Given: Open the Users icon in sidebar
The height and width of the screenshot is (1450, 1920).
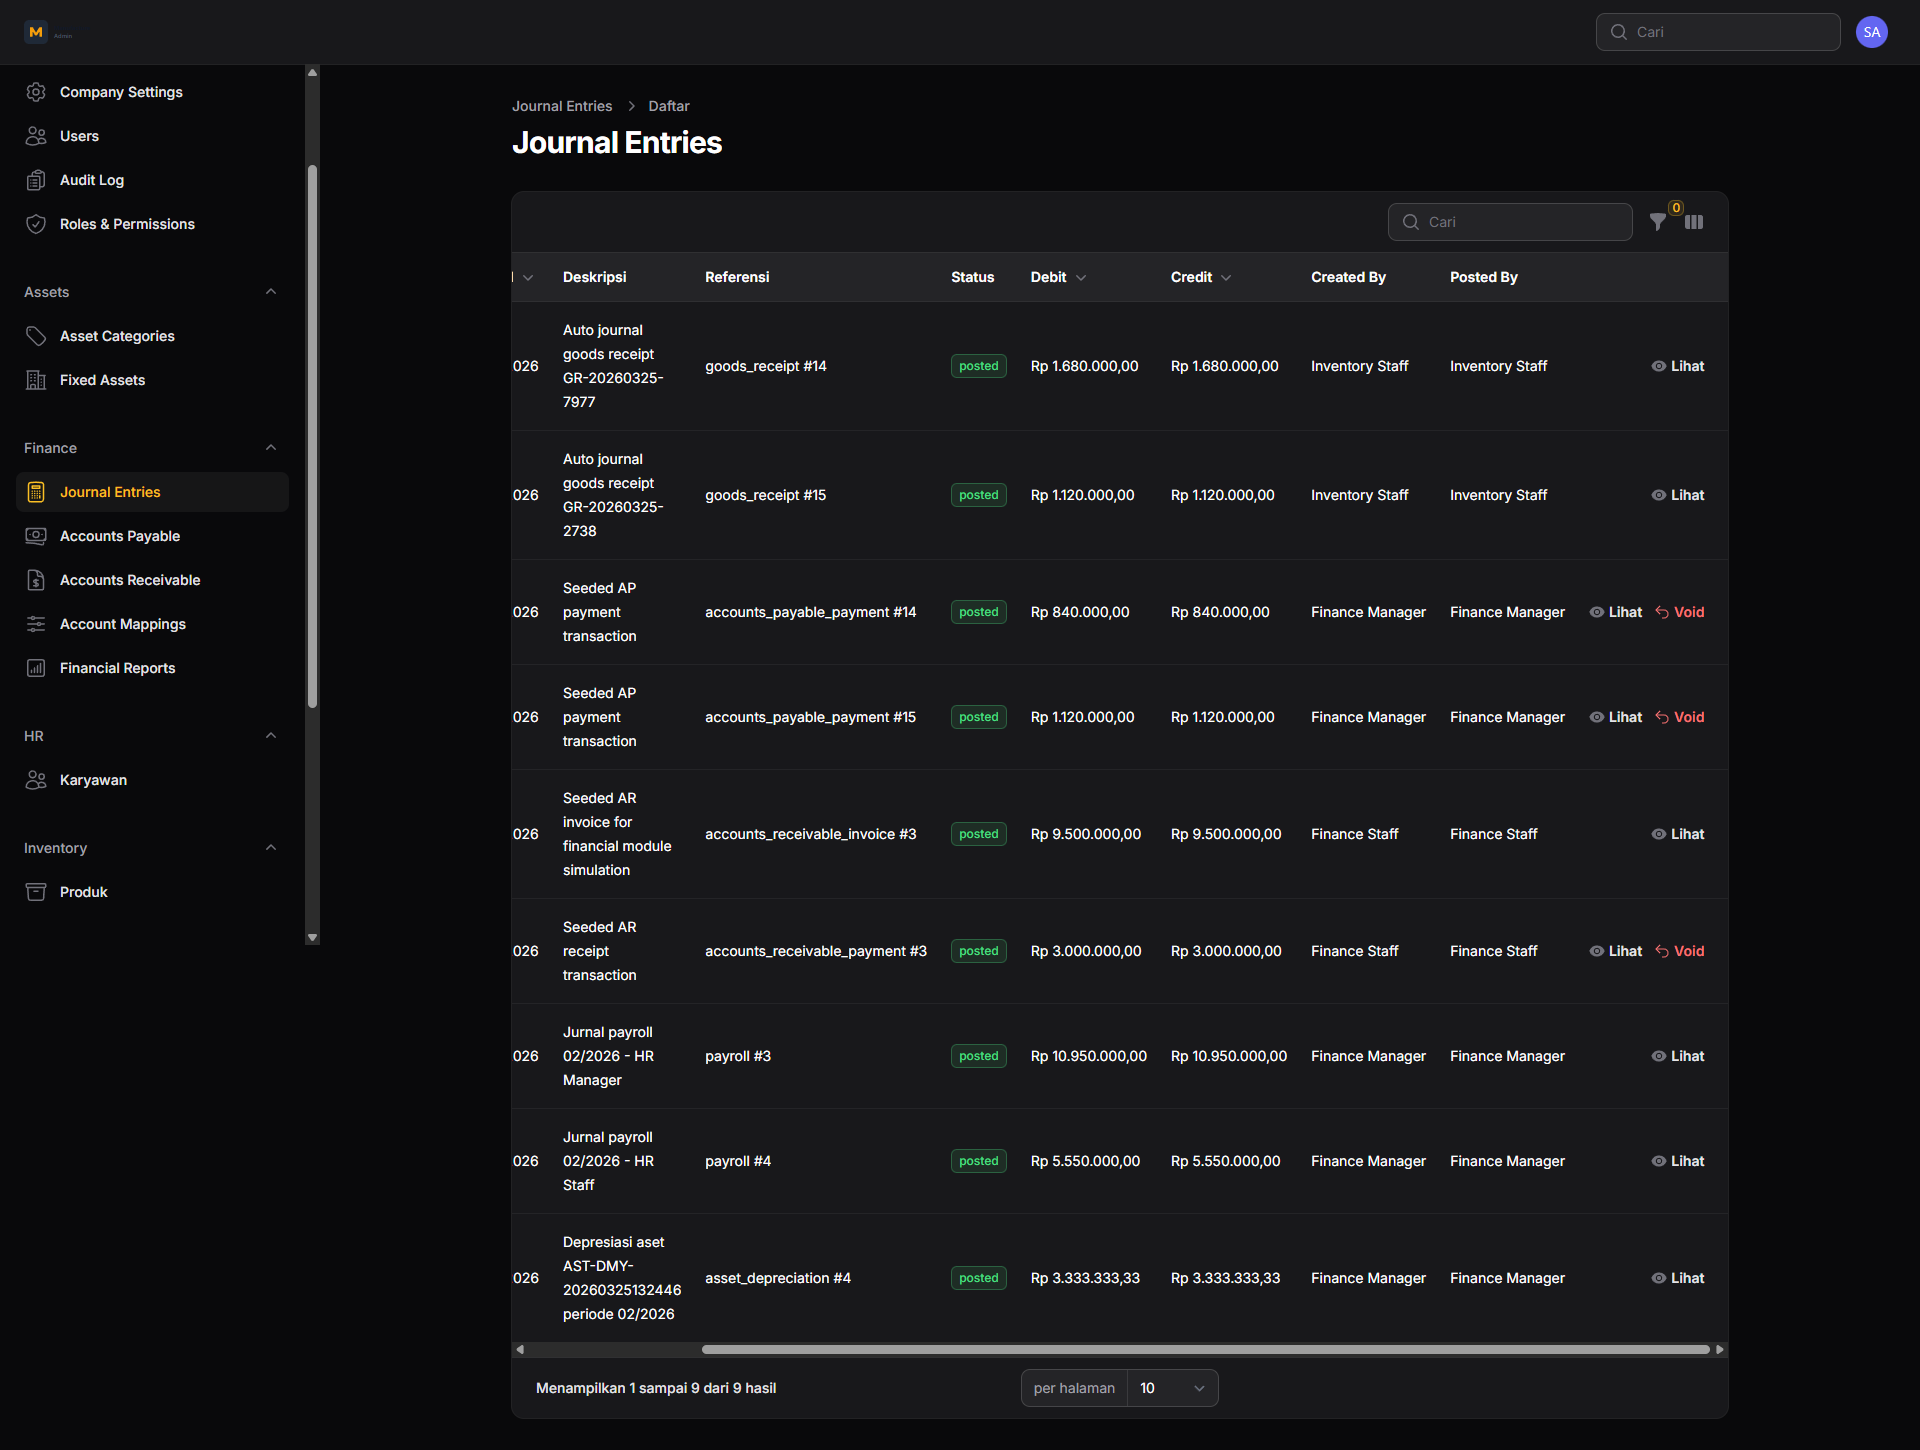Looking at the screenshot, I should (36, 136).
